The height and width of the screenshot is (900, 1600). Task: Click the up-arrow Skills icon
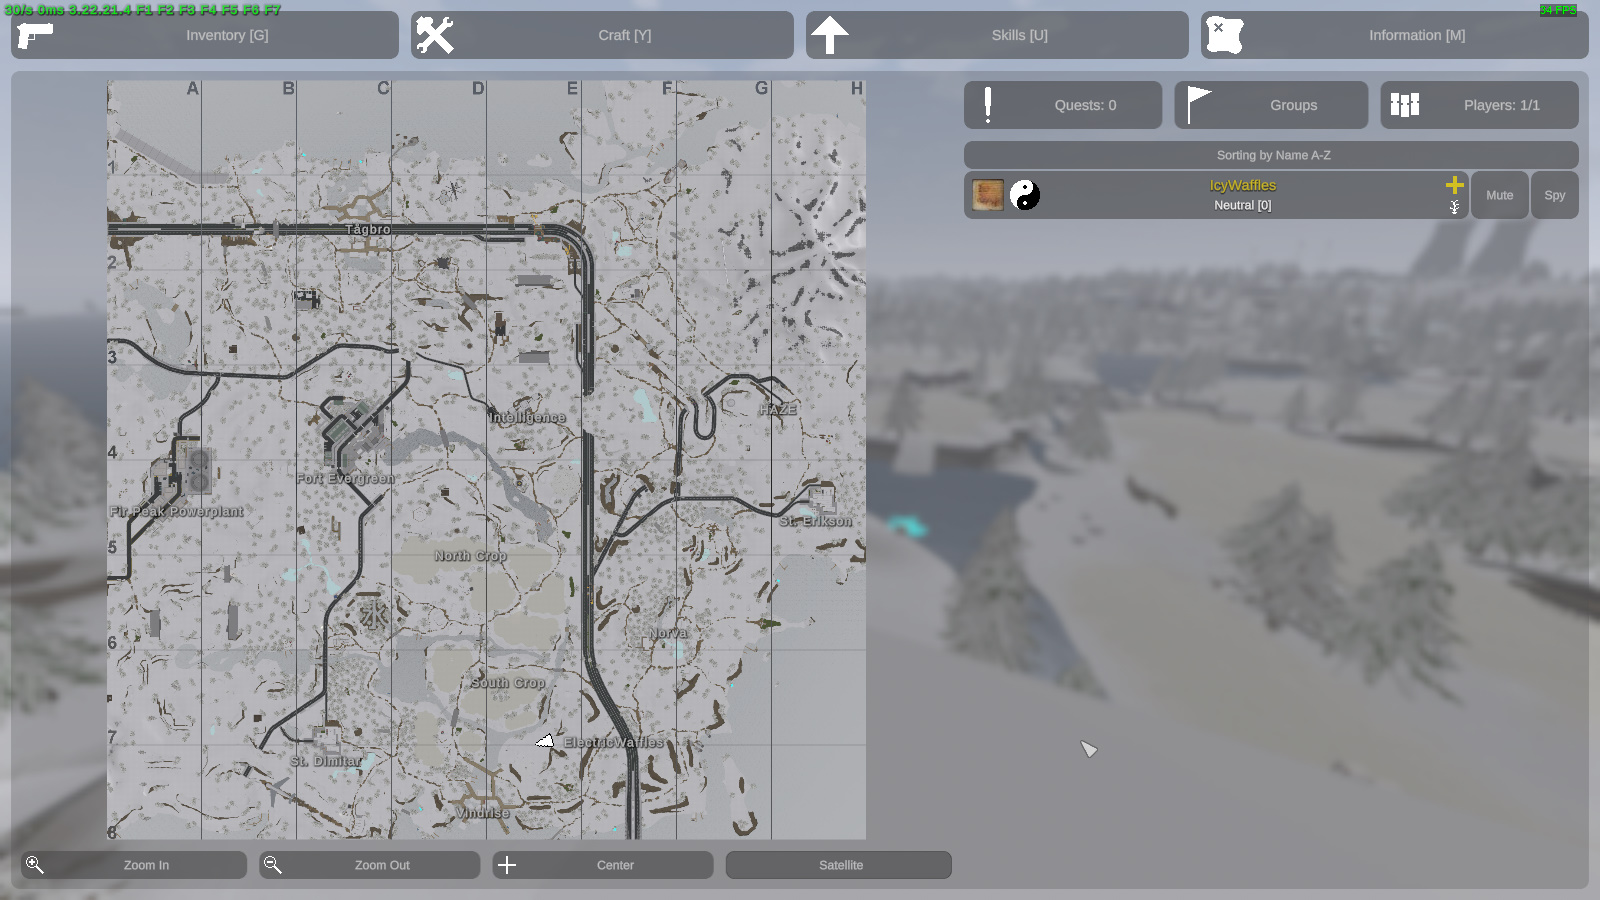(x=830, y=35)
